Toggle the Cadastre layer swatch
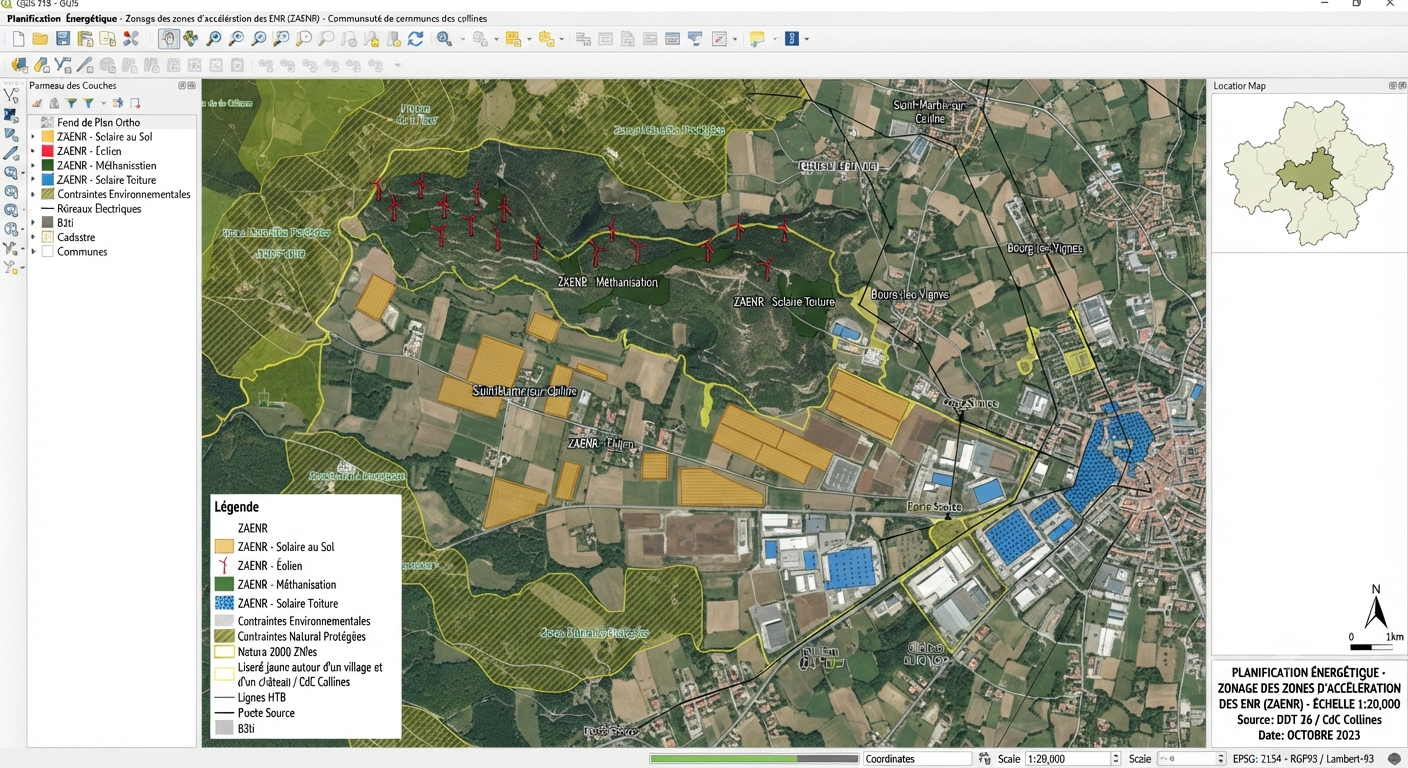Image resolution: width=1408 pixels, height=768 pixels. tap(47, 237)
